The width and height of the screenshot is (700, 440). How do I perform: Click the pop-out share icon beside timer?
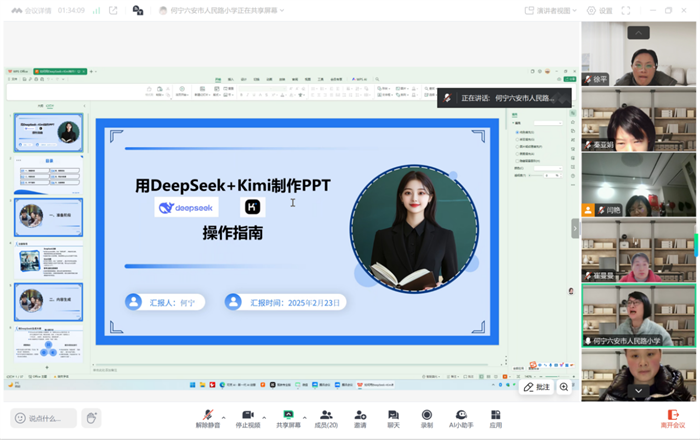click(113, 10)
